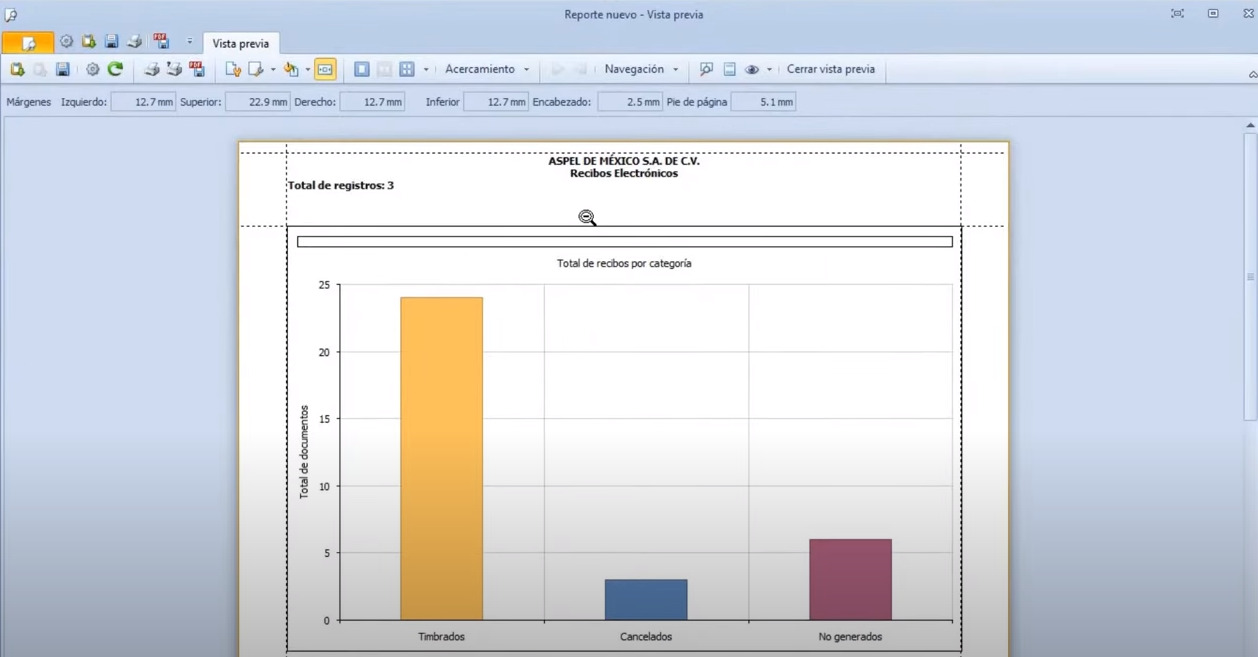Click the printer icon in the toolbar
This screenshot has width=1258, height=657.
click(151, 69)
